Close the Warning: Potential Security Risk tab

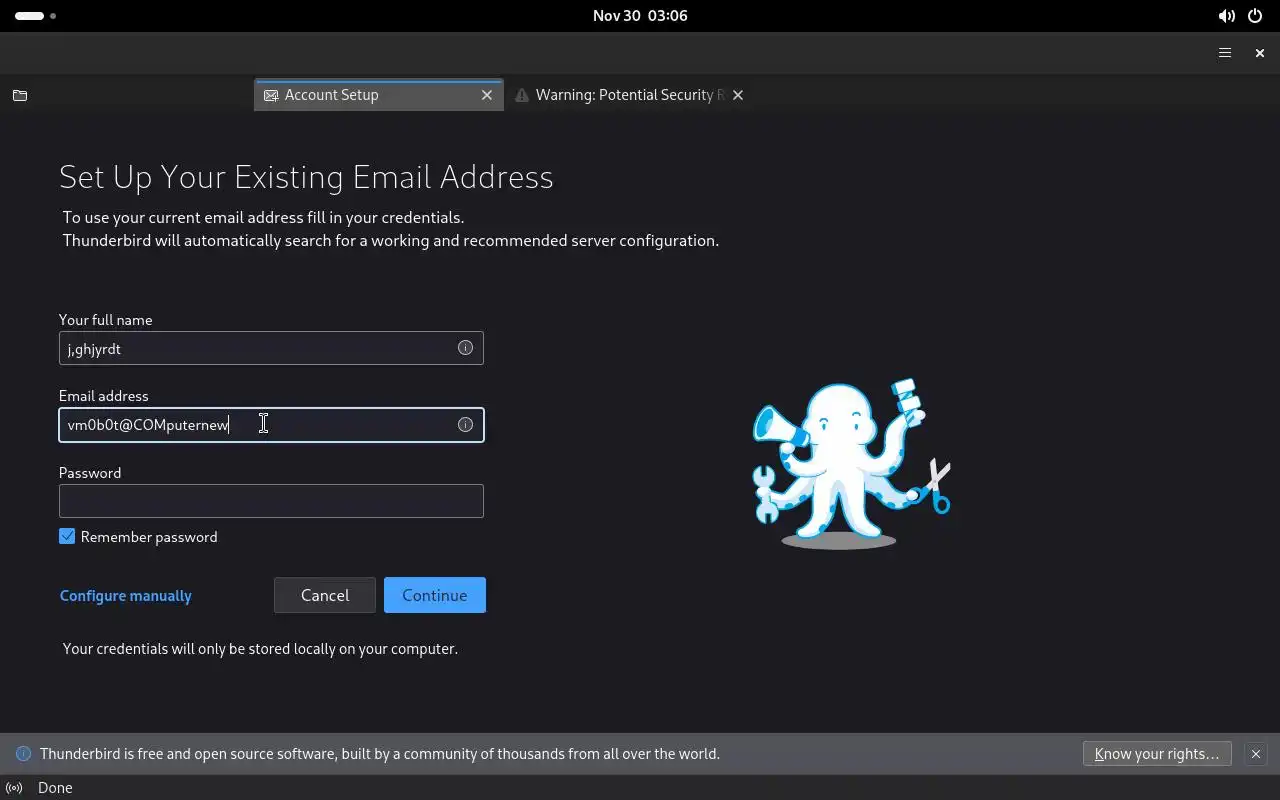pos(738,95)
